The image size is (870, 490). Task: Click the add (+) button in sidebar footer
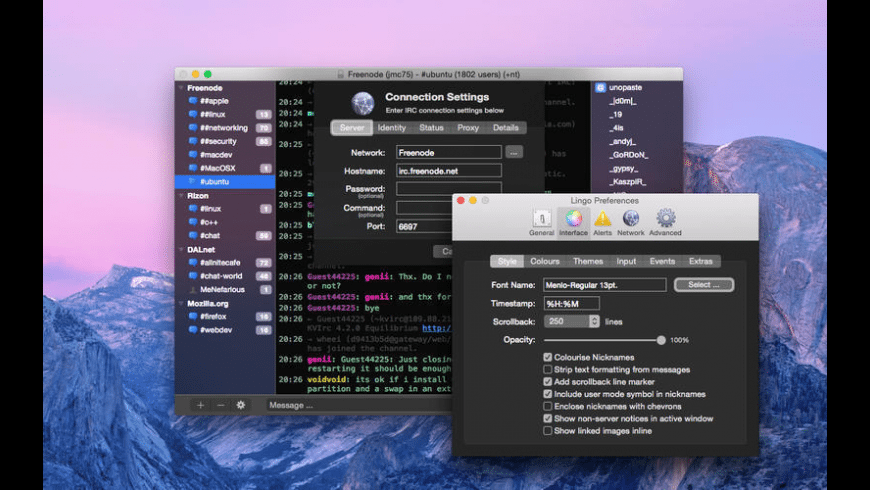pyautogui.click(x=200, y=405)
